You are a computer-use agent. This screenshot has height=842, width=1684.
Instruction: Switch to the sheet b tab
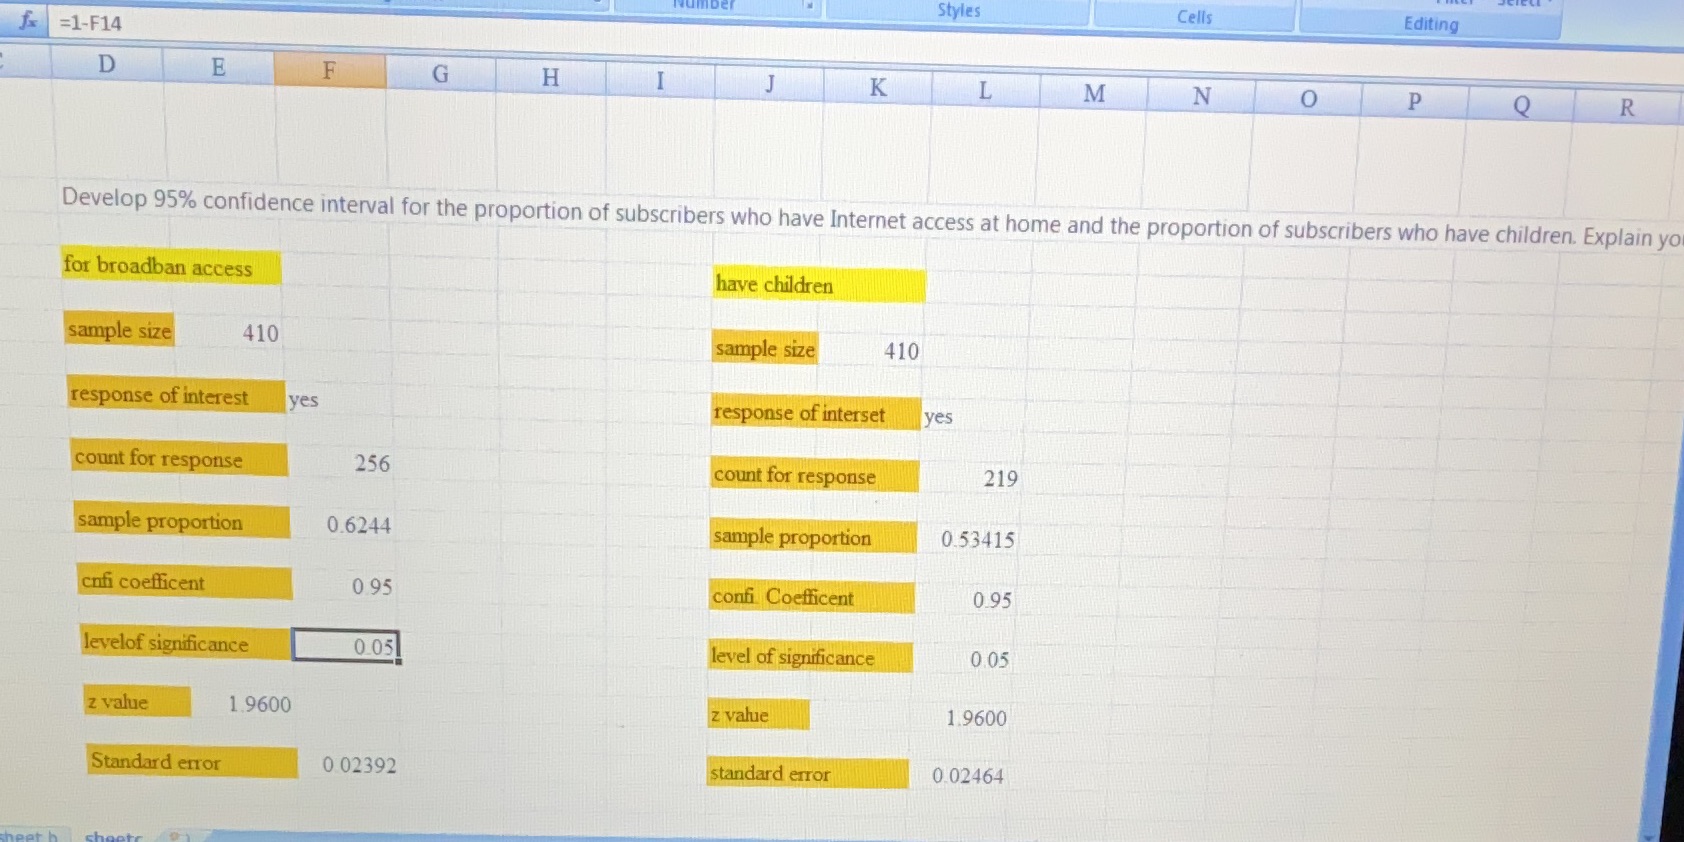coord(29,835)
